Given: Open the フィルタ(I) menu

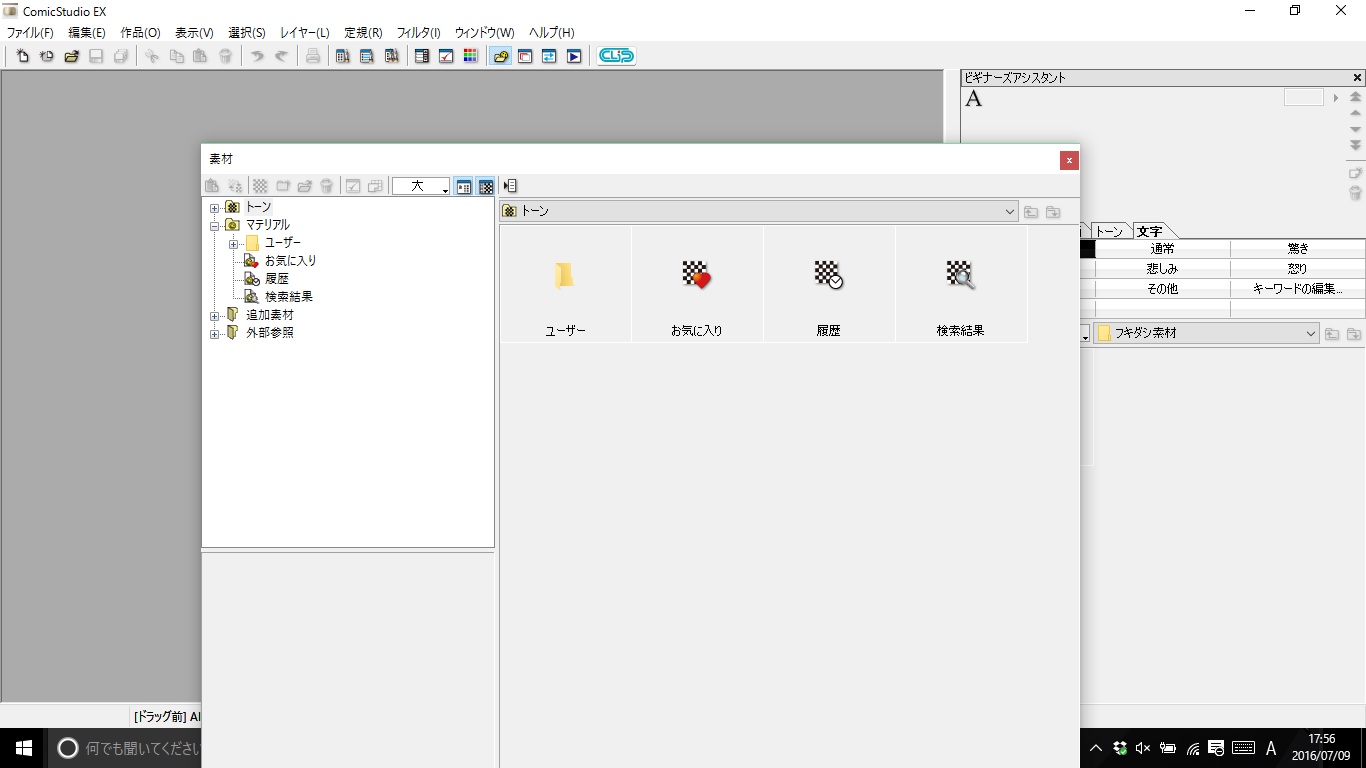Looking at the screenshot, I should click(418, 33).
